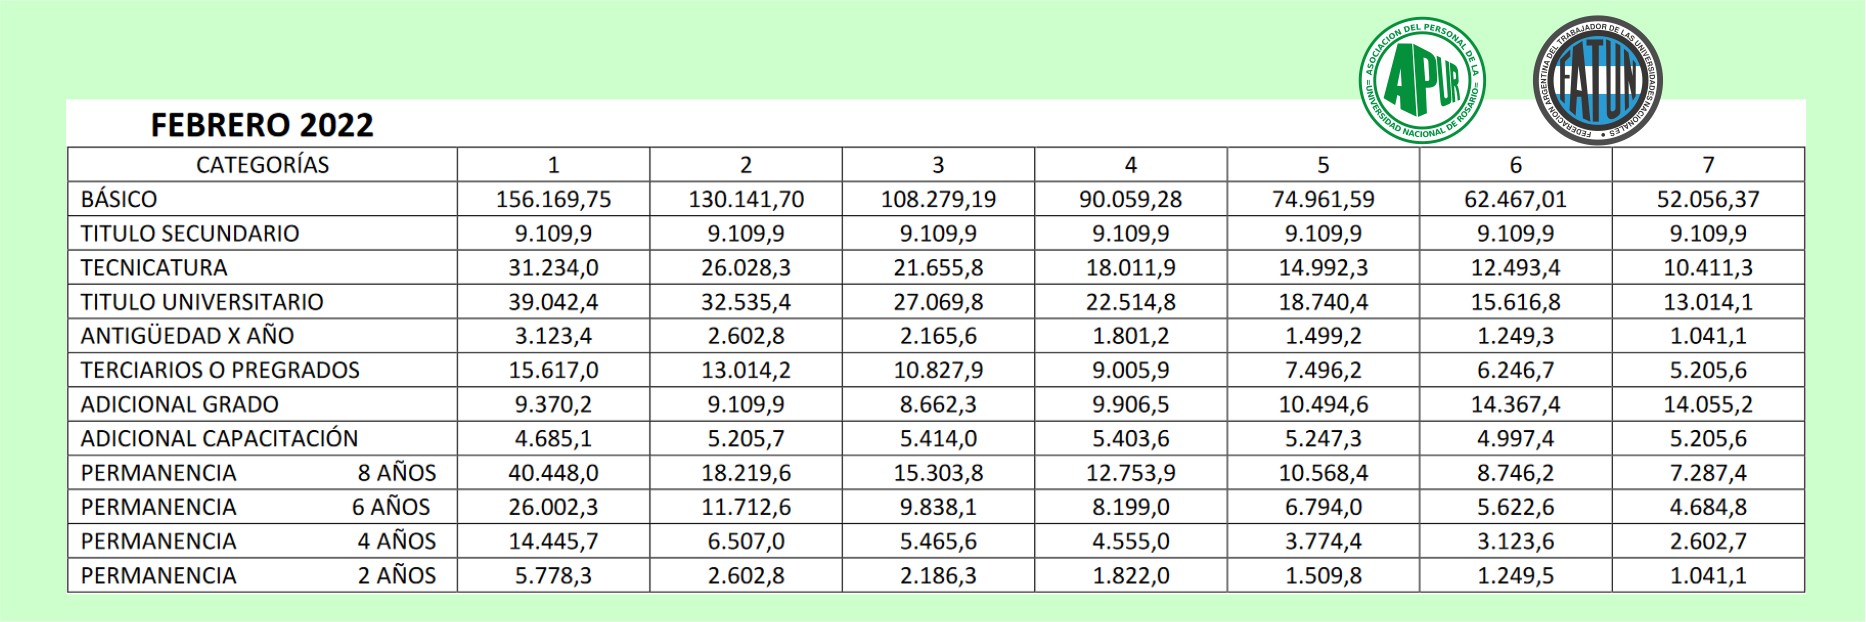This screenshot has width=1866, height=622.
Task: Select TITULO UNIVERSITARIO row label
Action: [x=202, y=302]
